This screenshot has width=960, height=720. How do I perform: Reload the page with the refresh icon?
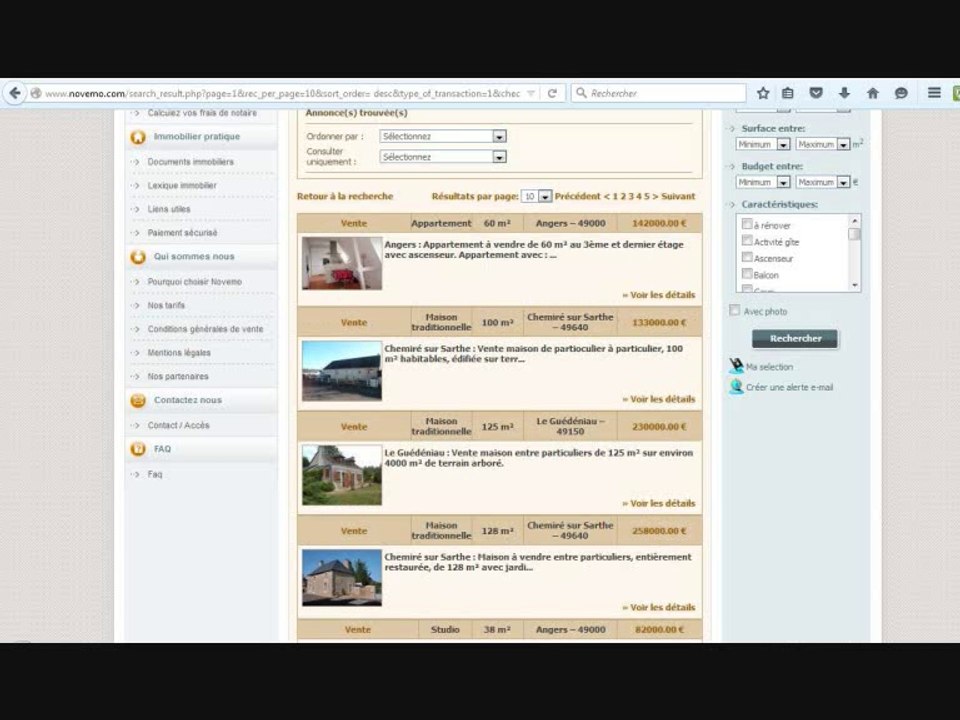(x=552, y=93)
